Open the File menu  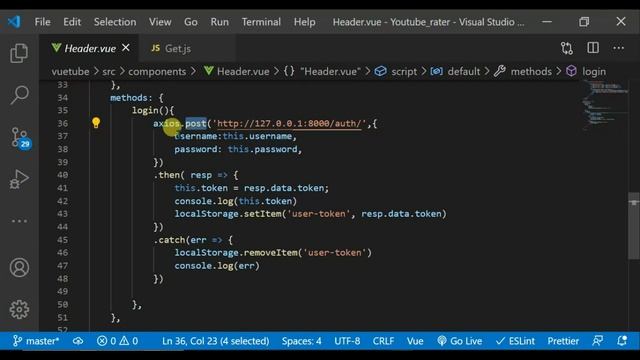coord(42,22)
